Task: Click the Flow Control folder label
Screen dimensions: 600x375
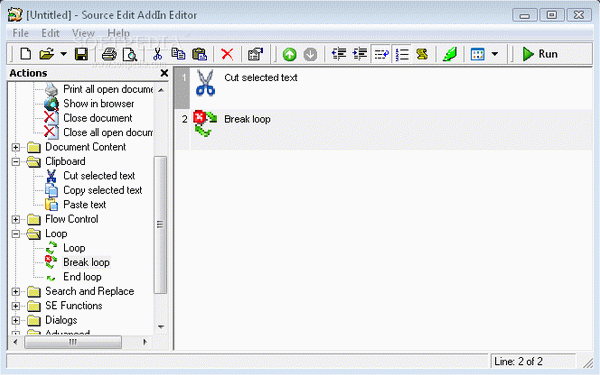Action: (x=72, y=219)
